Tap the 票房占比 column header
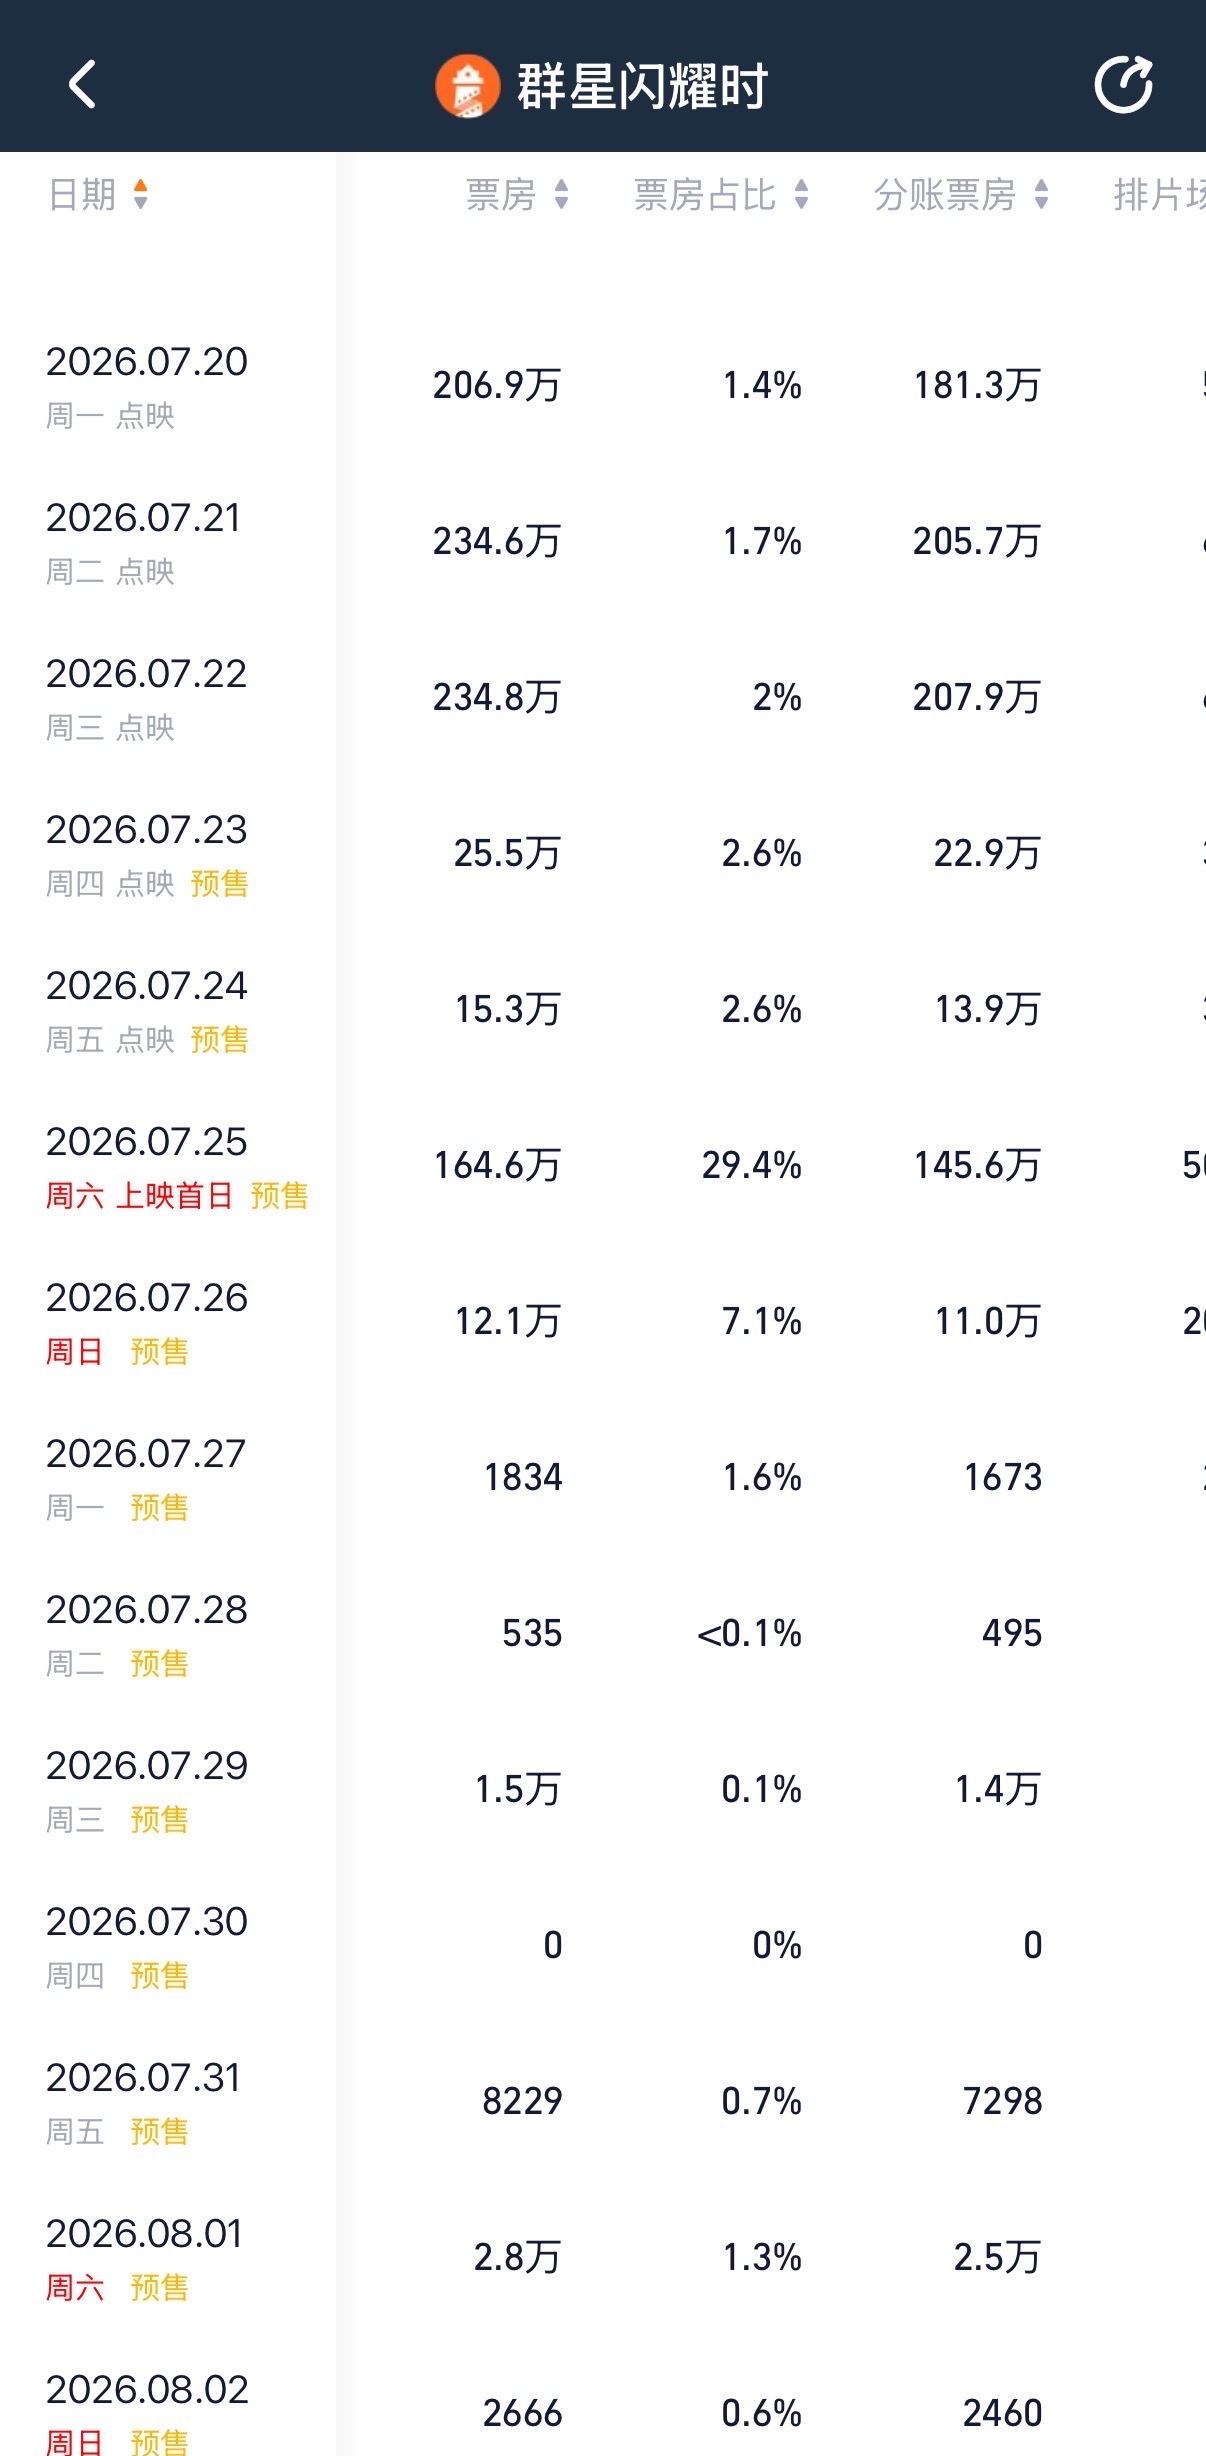1206x2456 pixels. coord(705,194)
